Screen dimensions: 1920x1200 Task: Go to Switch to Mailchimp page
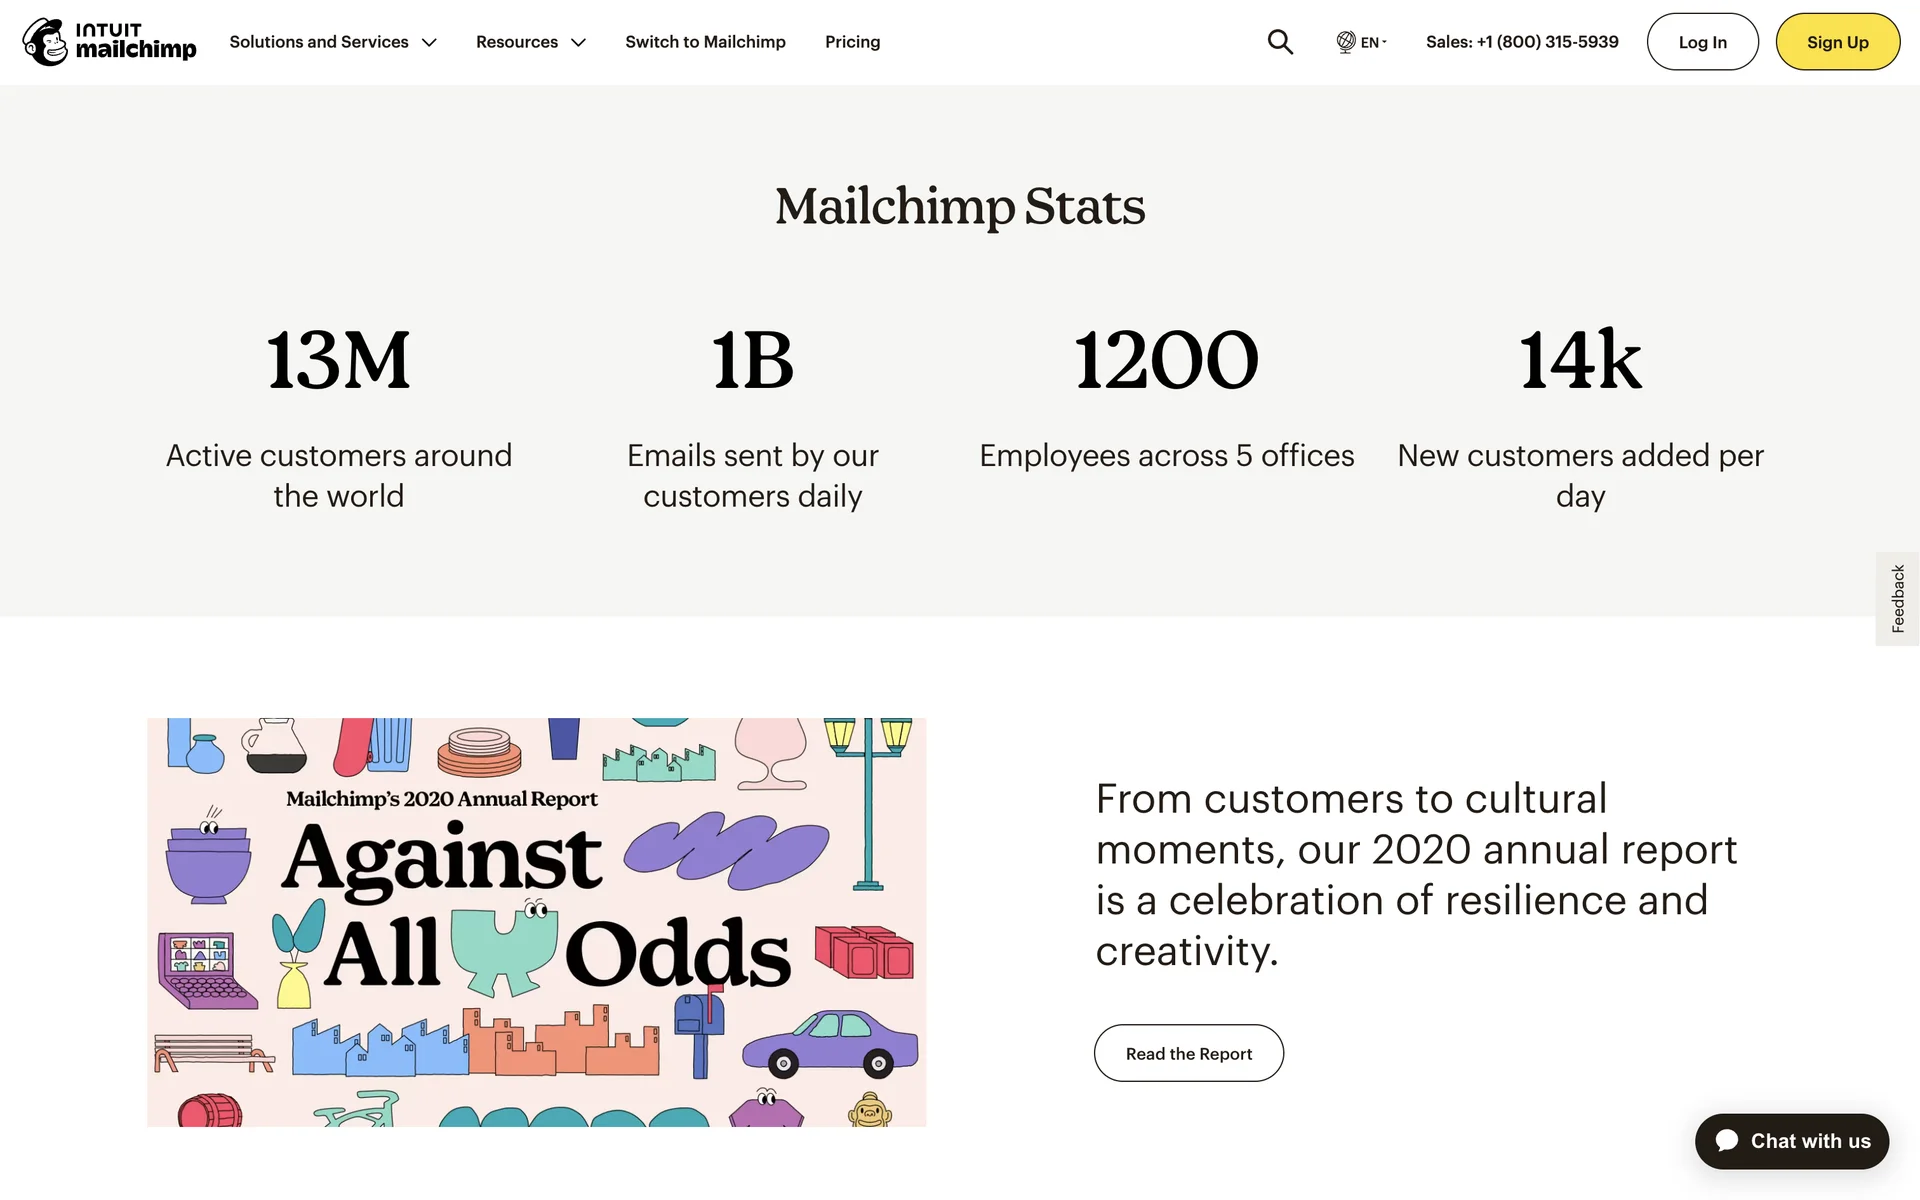point(705,42)
